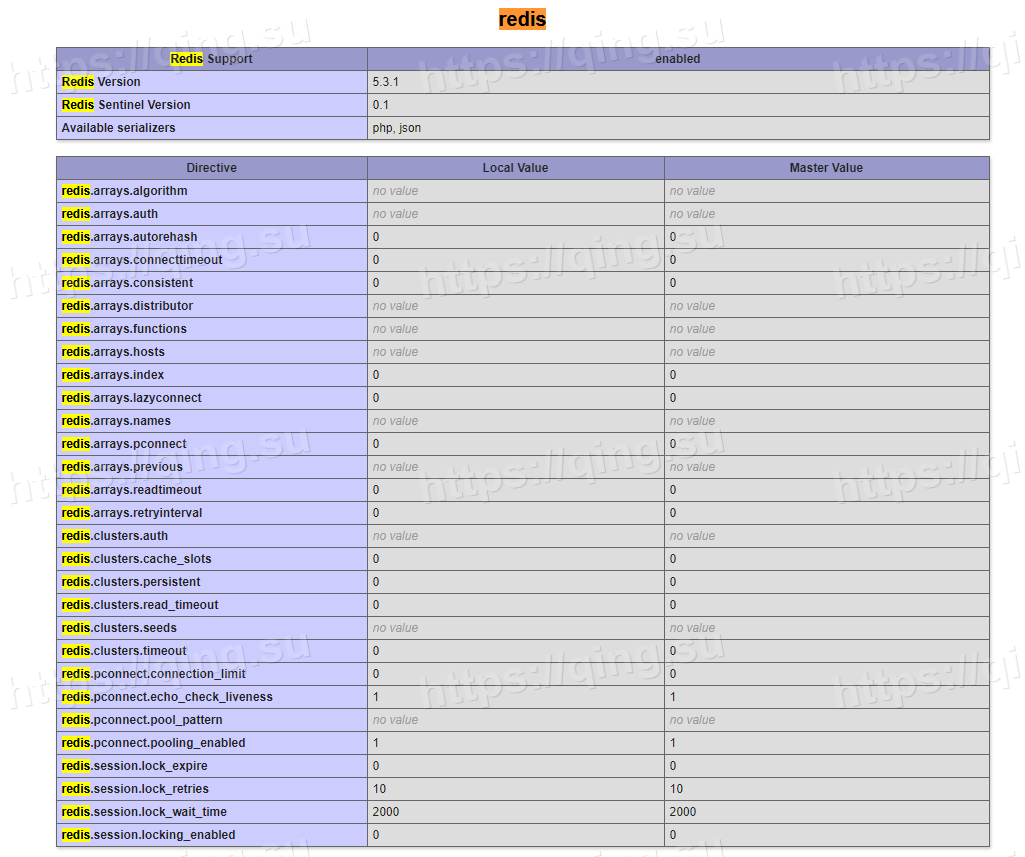Select redis.arrays.functions directive

124,329
